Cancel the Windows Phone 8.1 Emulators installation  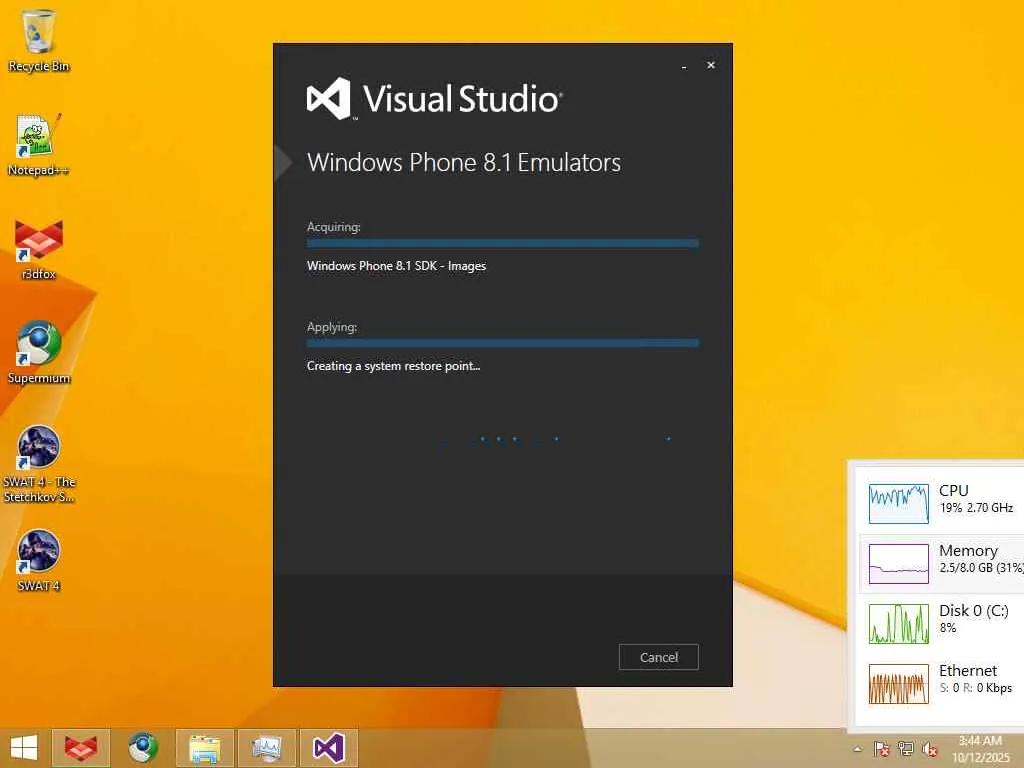pyautogui.click(x=658, y=657)
